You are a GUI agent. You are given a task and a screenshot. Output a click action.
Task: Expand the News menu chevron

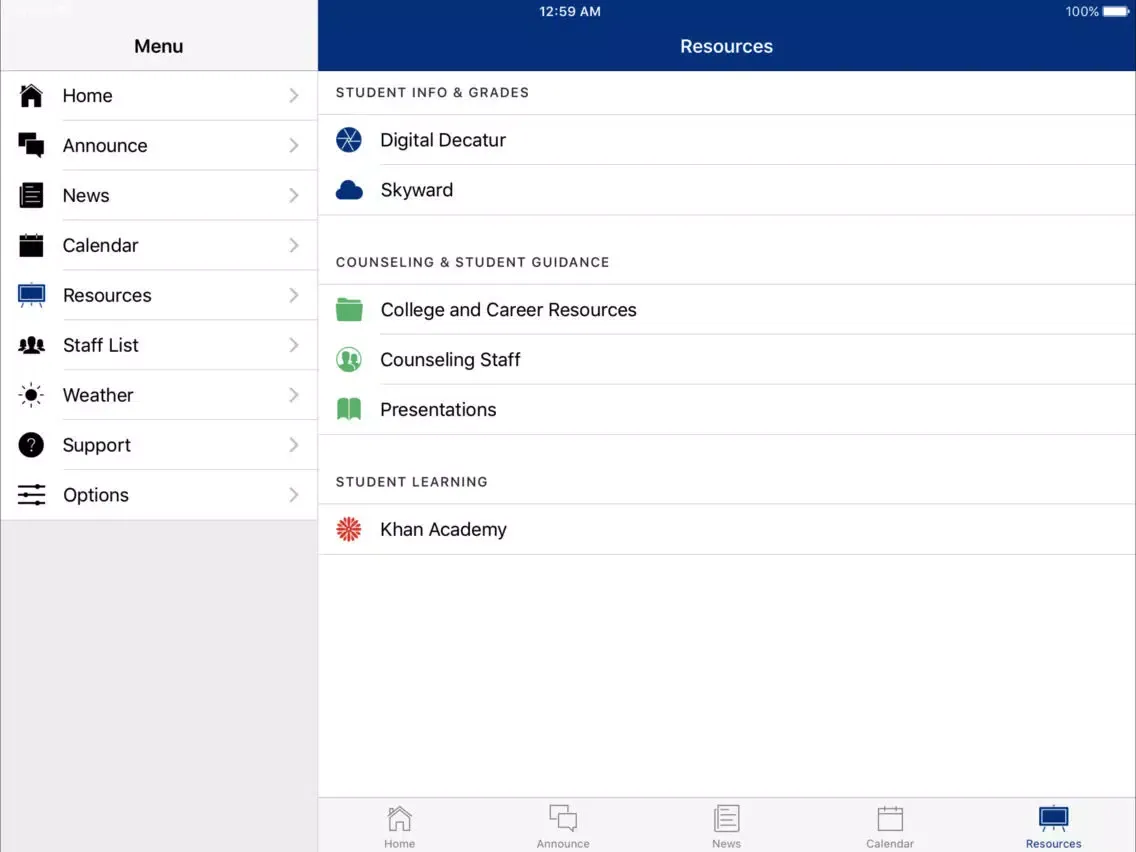(x=293, y=196)
